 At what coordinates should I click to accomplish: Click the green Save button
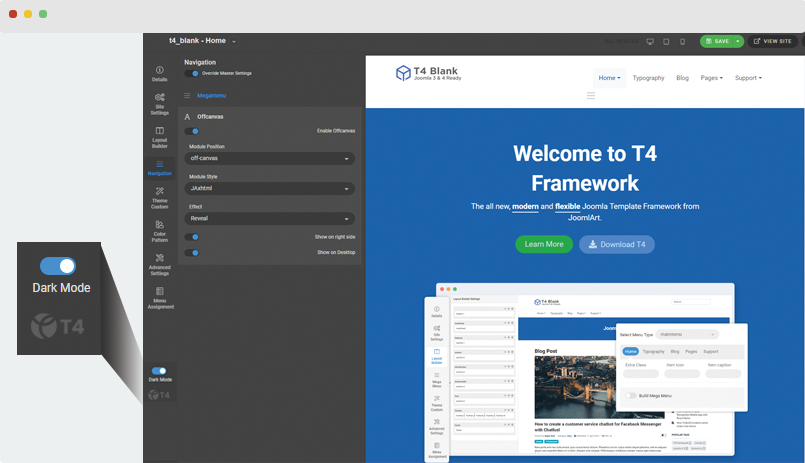point(717,41)
